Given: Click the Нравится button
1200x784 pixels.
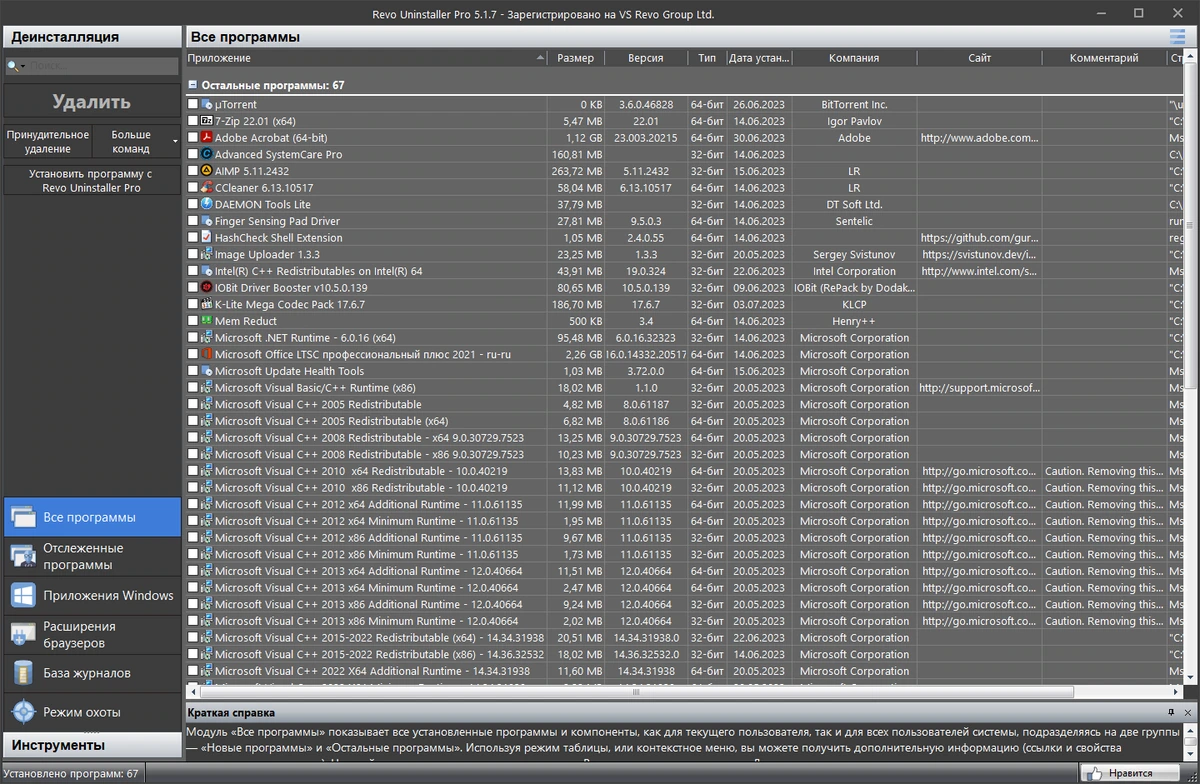Looking at the screenshot, I should 1131,773.
